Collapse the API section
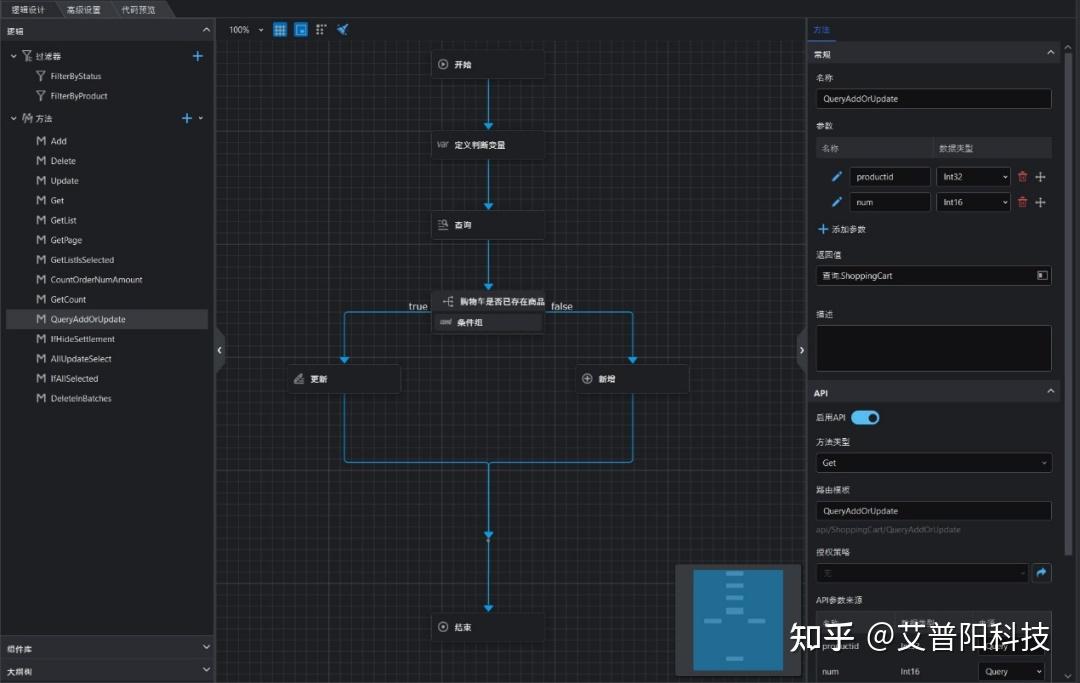This screenshot has height=683, width=1080. tap(1050, 391)
